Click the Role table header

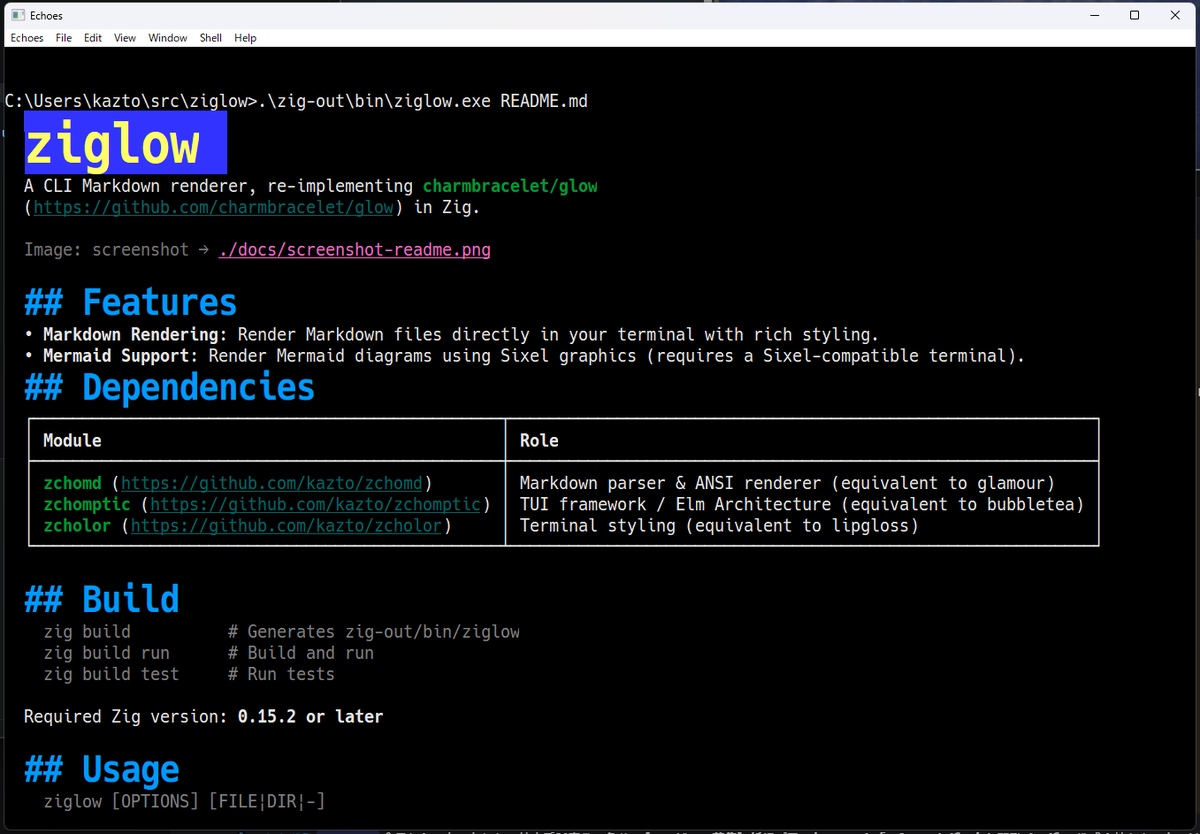pyautogui.click(x=539, y=440)
